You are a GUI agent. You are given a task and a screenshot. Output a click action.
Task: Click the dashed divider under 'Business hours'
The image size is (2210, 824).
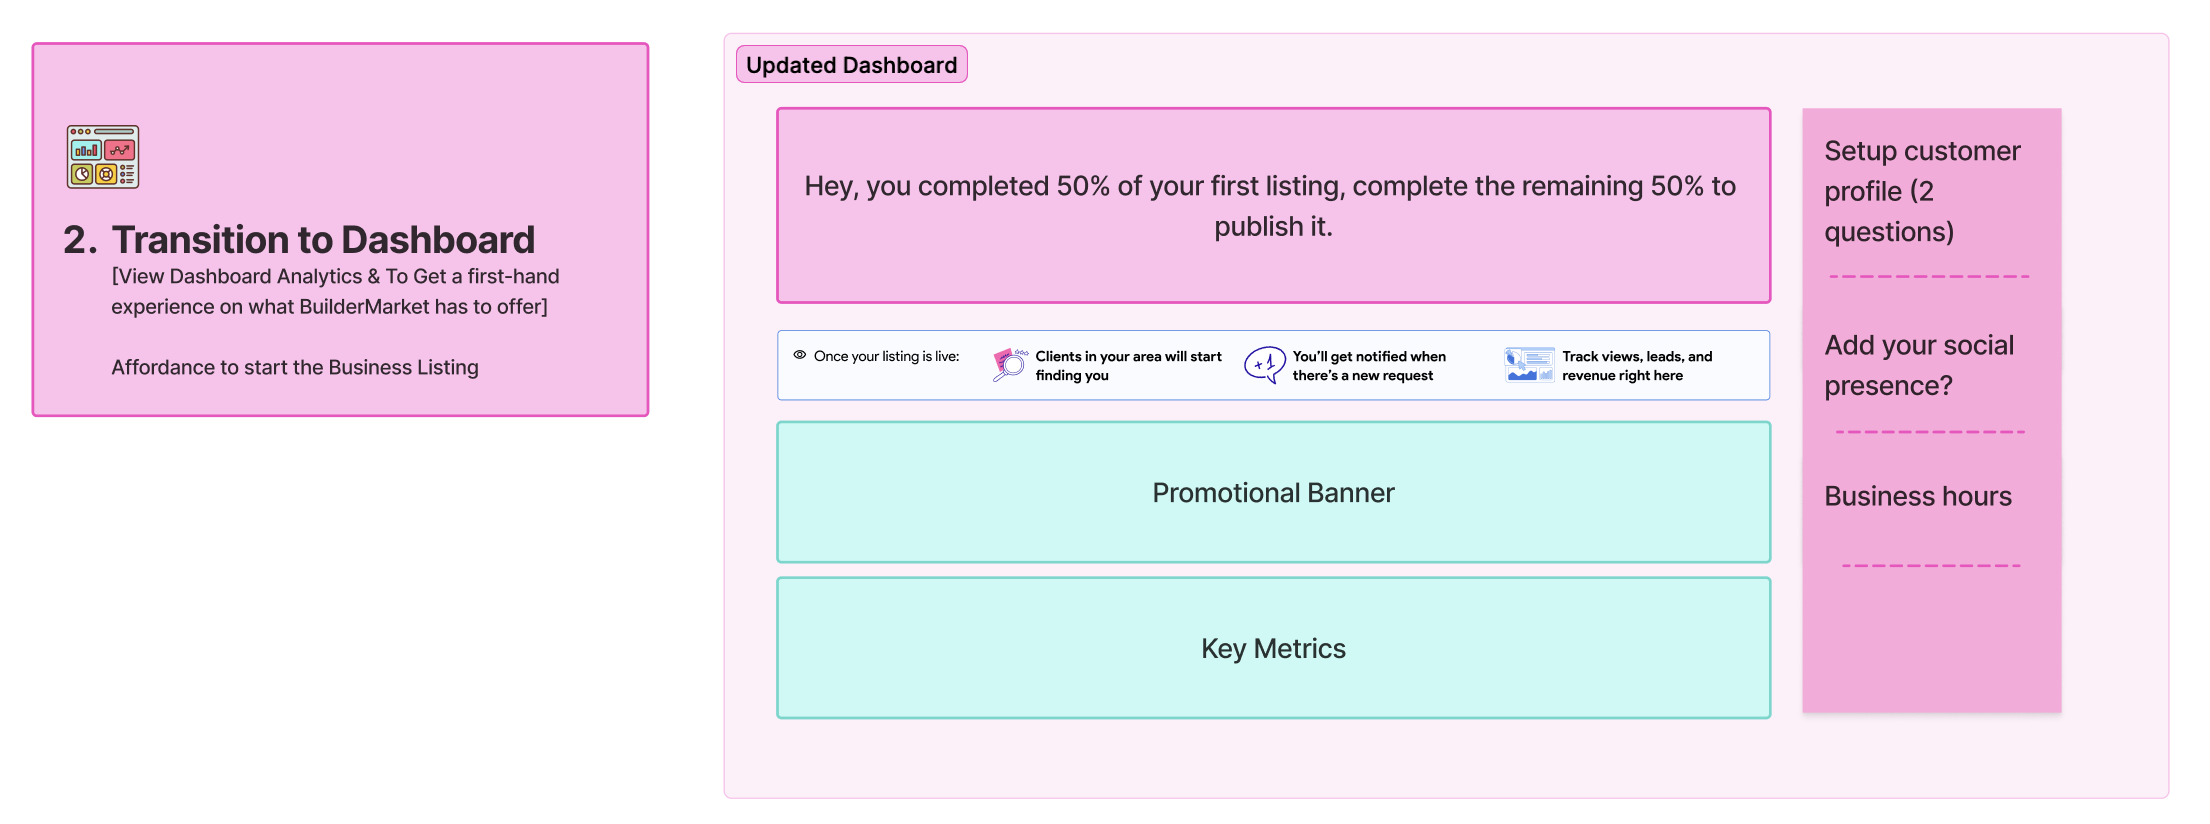pos(1931,566)
